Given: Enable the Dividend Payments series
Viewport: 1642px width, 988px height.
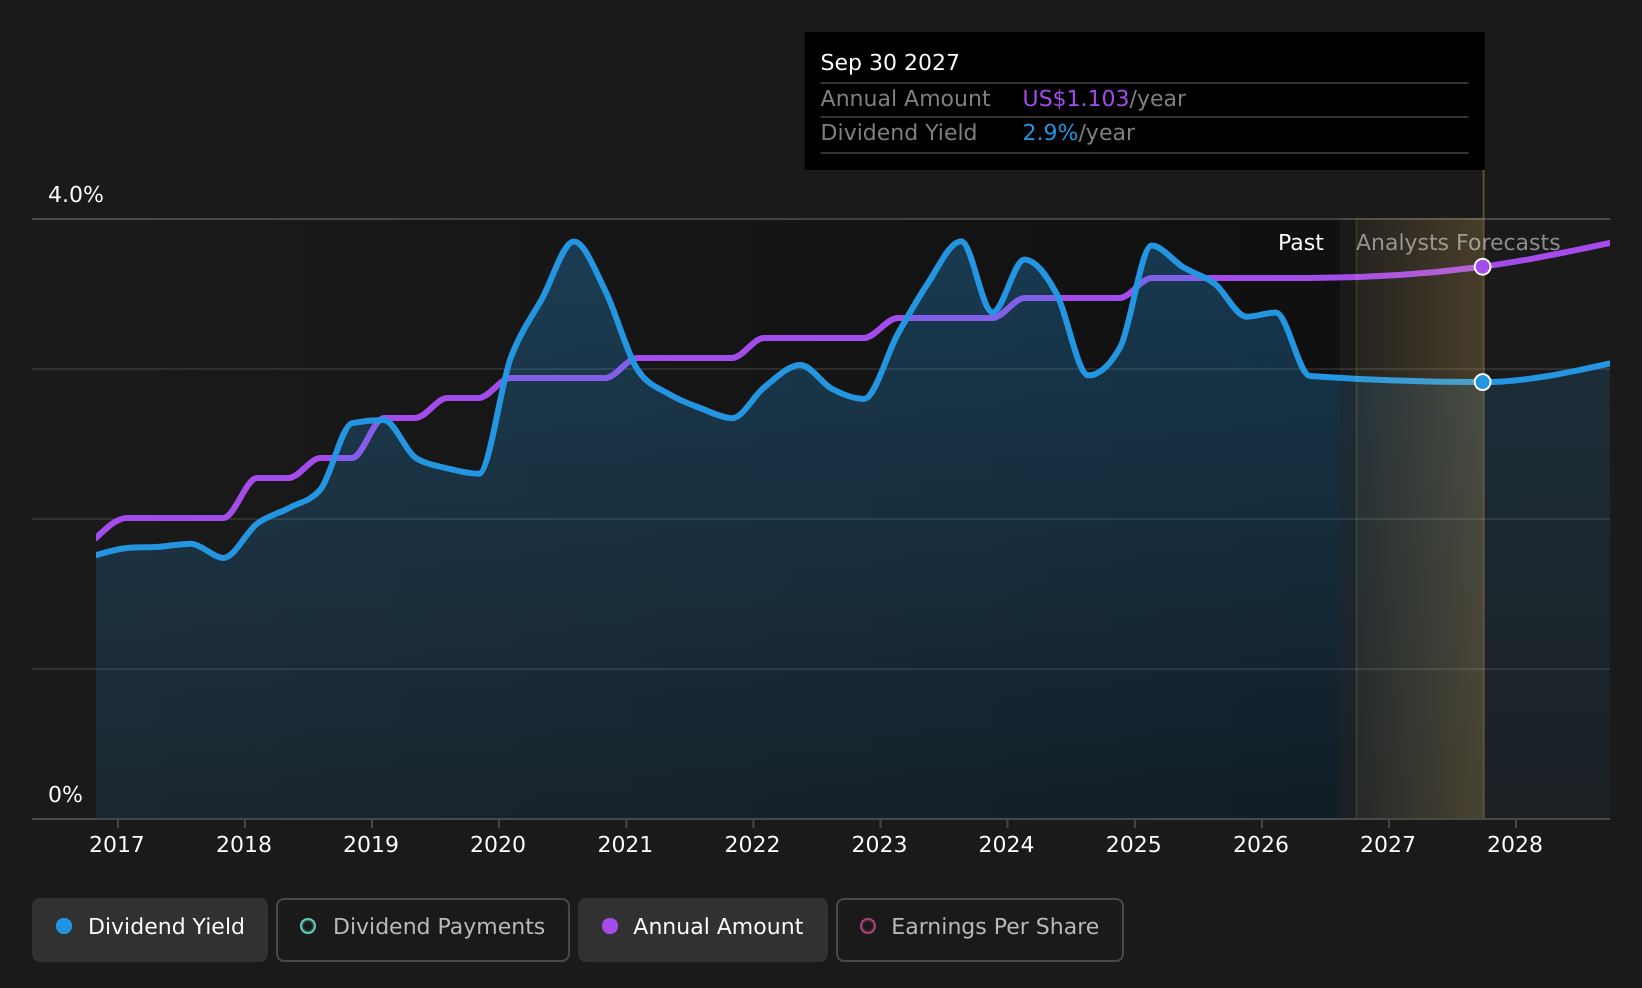Looking at the screenshot, I should point(423,929).
